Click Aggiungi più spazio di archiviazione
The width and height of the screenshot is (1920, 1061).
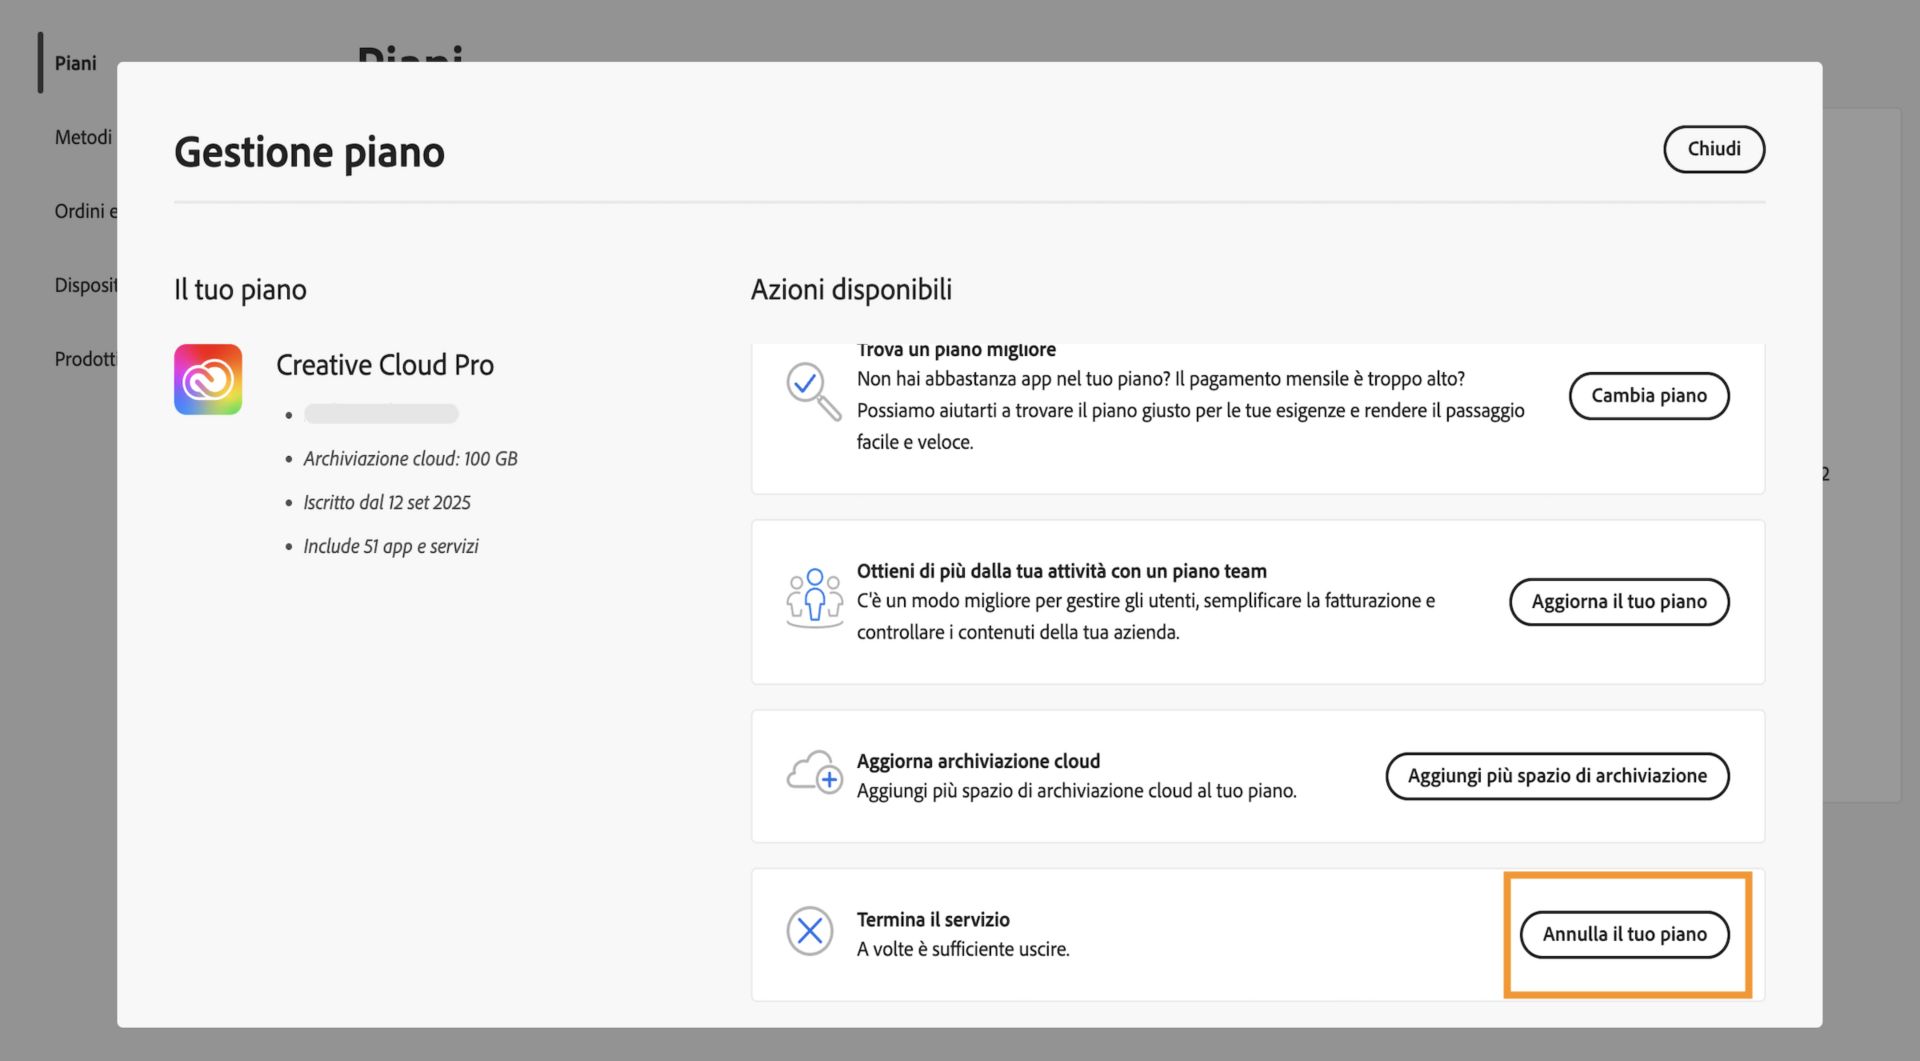[1557, 775]
